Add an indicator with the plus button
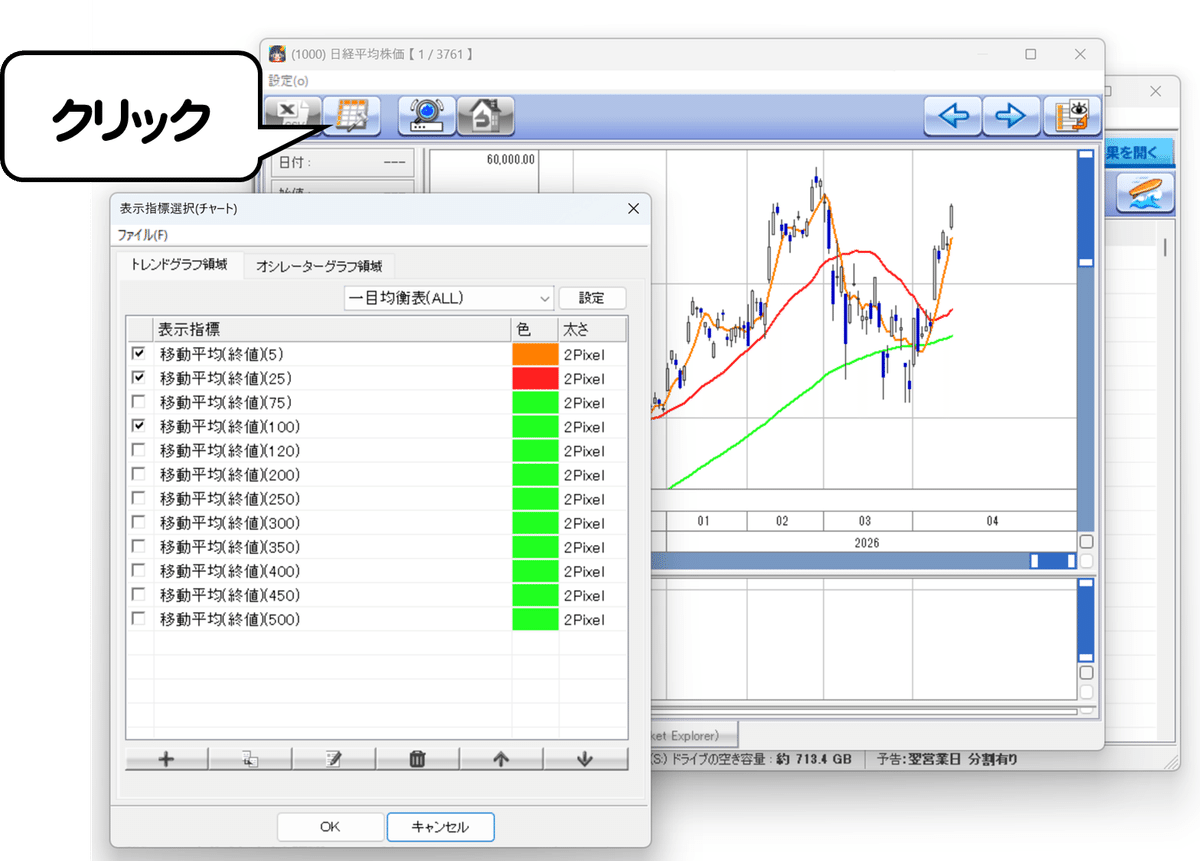The image size is (1200, 861). click(x=166, y=759)
